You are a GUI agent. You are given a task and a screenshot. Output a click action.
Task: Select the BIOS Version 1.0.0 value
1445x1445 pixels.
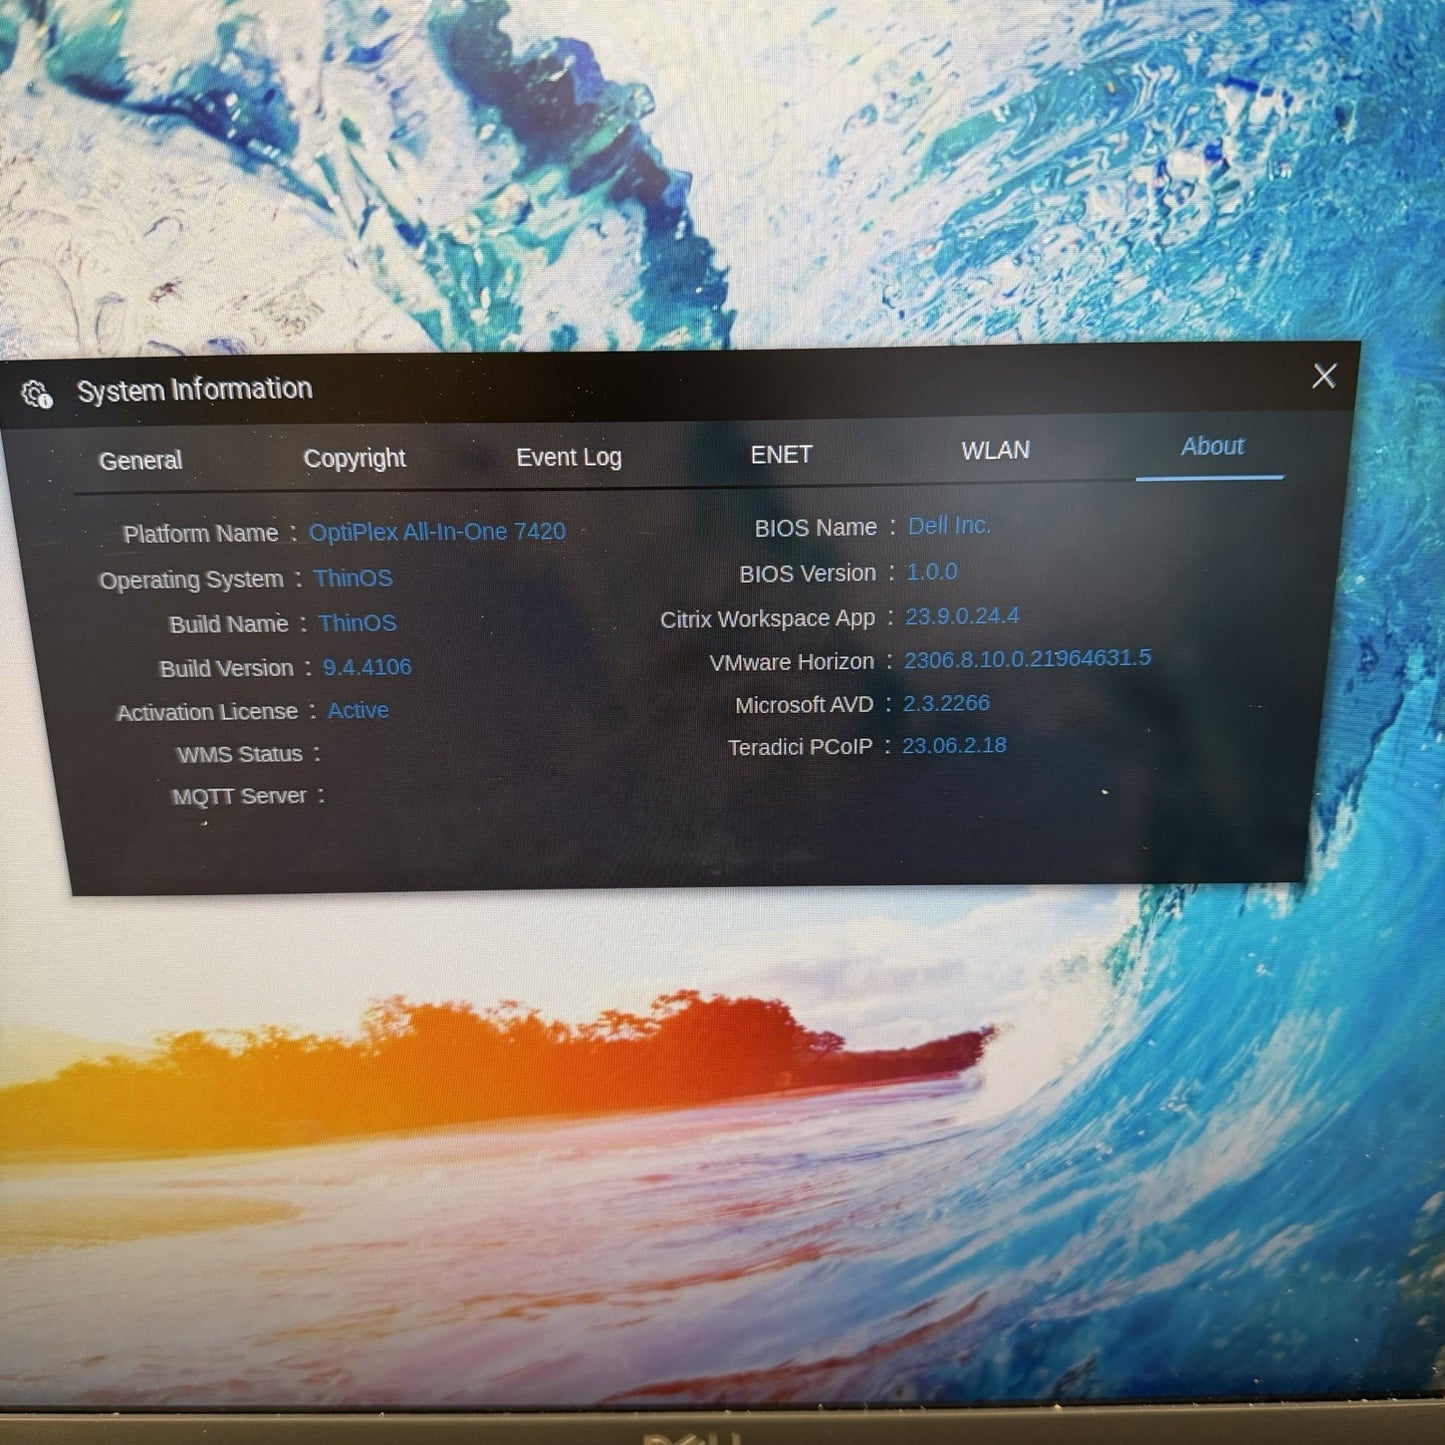click(x=932, y=572)
